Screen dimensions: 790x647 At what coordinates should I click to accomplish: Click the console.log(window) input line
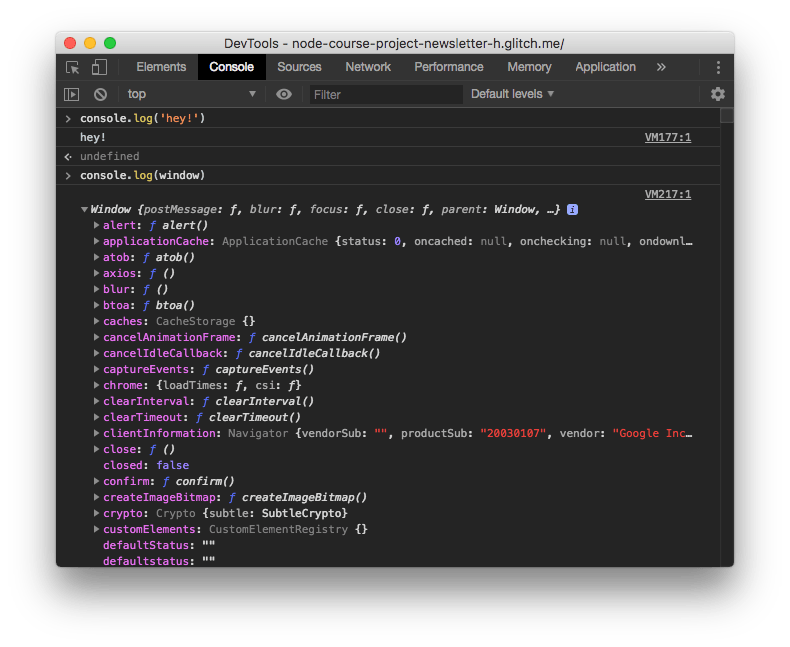[x=388, y=175]
